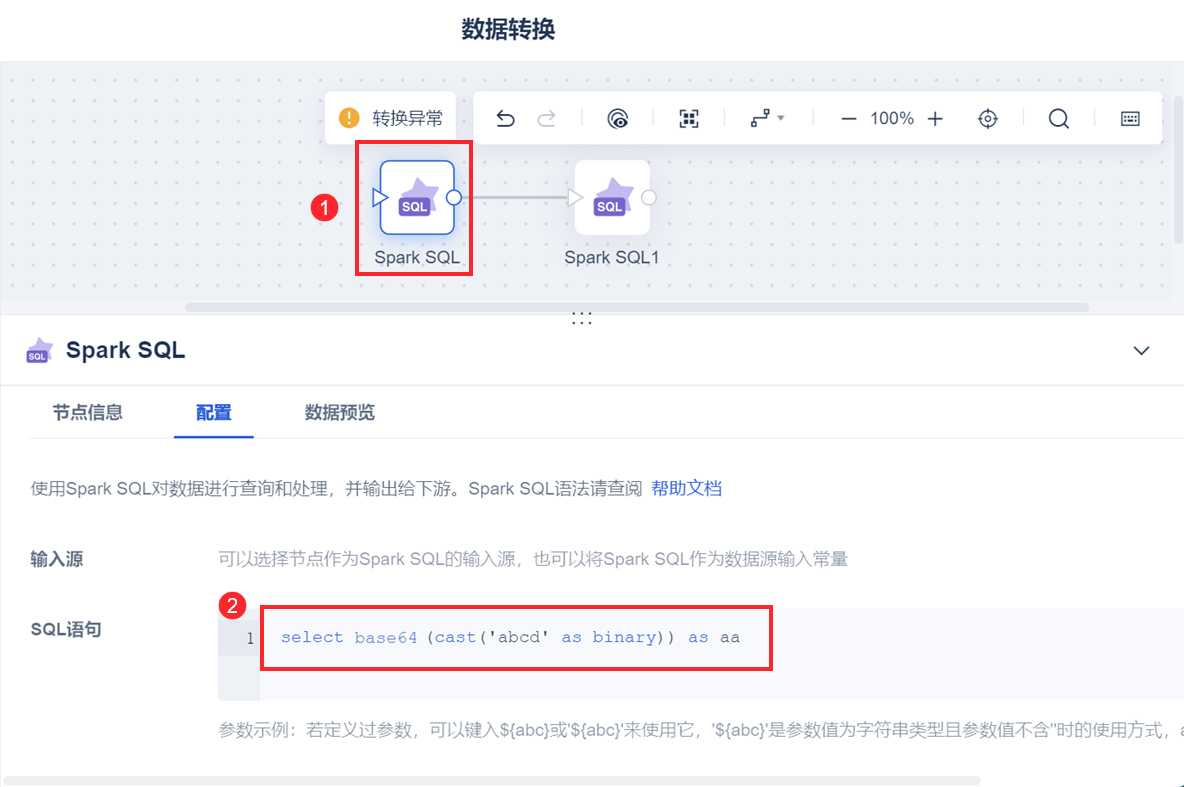The image size is (1184, 787).
Task: Zoom in with the plus icon
Action: [935, 119]
